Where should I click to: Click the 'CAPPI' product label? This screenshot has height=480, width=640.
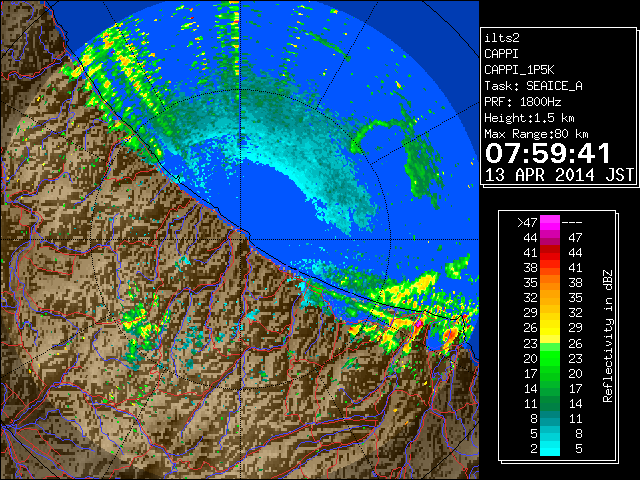pyautogui.click(x=501, y=54)
